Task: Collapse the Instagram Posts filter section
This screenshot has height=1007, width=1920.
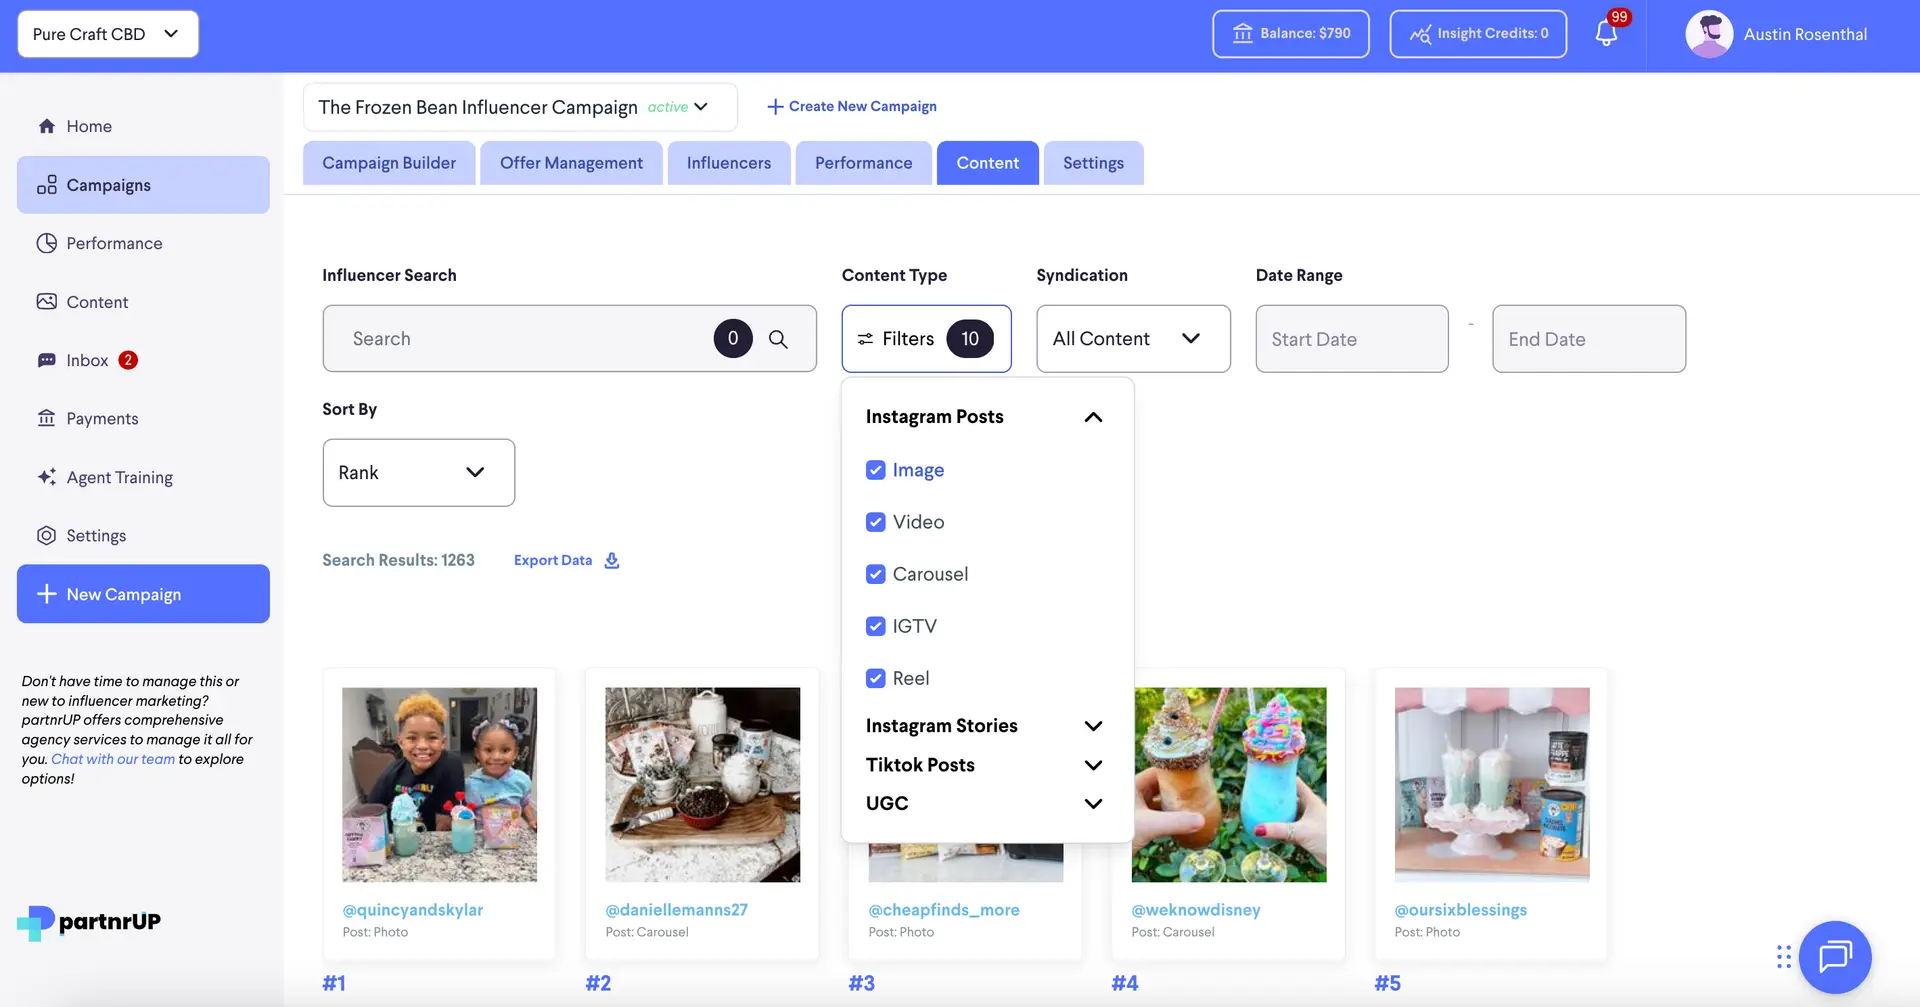Action: pos(1093,417)
